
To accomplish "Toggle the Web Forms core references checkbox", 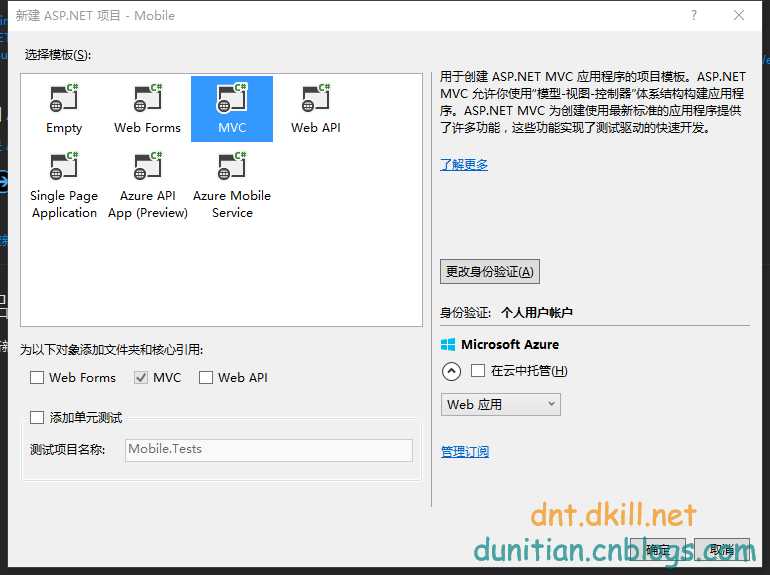I will coord(37,378).
